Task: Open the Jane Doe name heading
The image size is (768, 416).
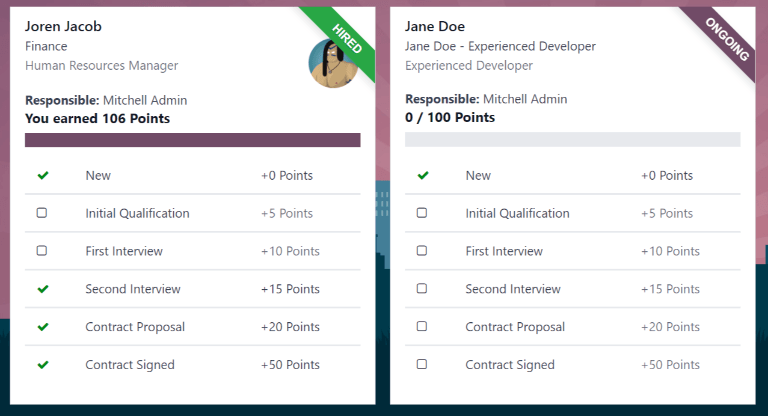Action: [x=435, y=26]
